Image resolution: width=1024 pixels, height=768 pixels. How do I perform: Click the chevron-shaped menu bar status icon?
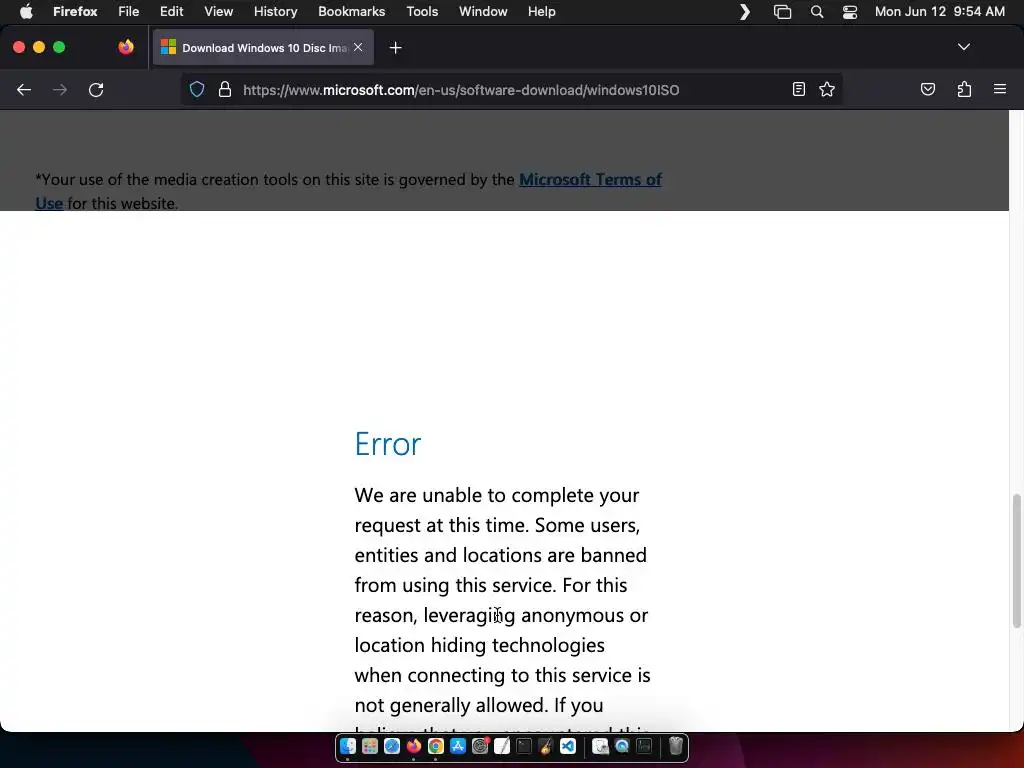(x=744, y=12)
